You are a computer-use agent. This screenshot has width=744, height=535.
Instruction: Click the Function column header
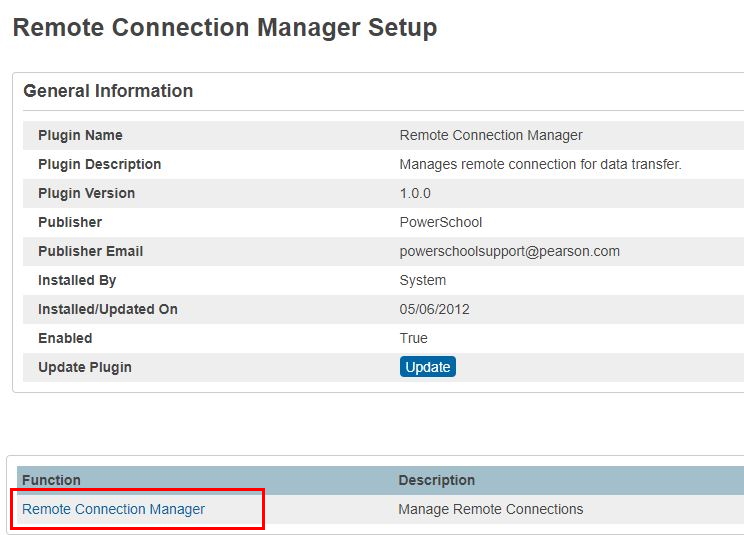[51, 480]
